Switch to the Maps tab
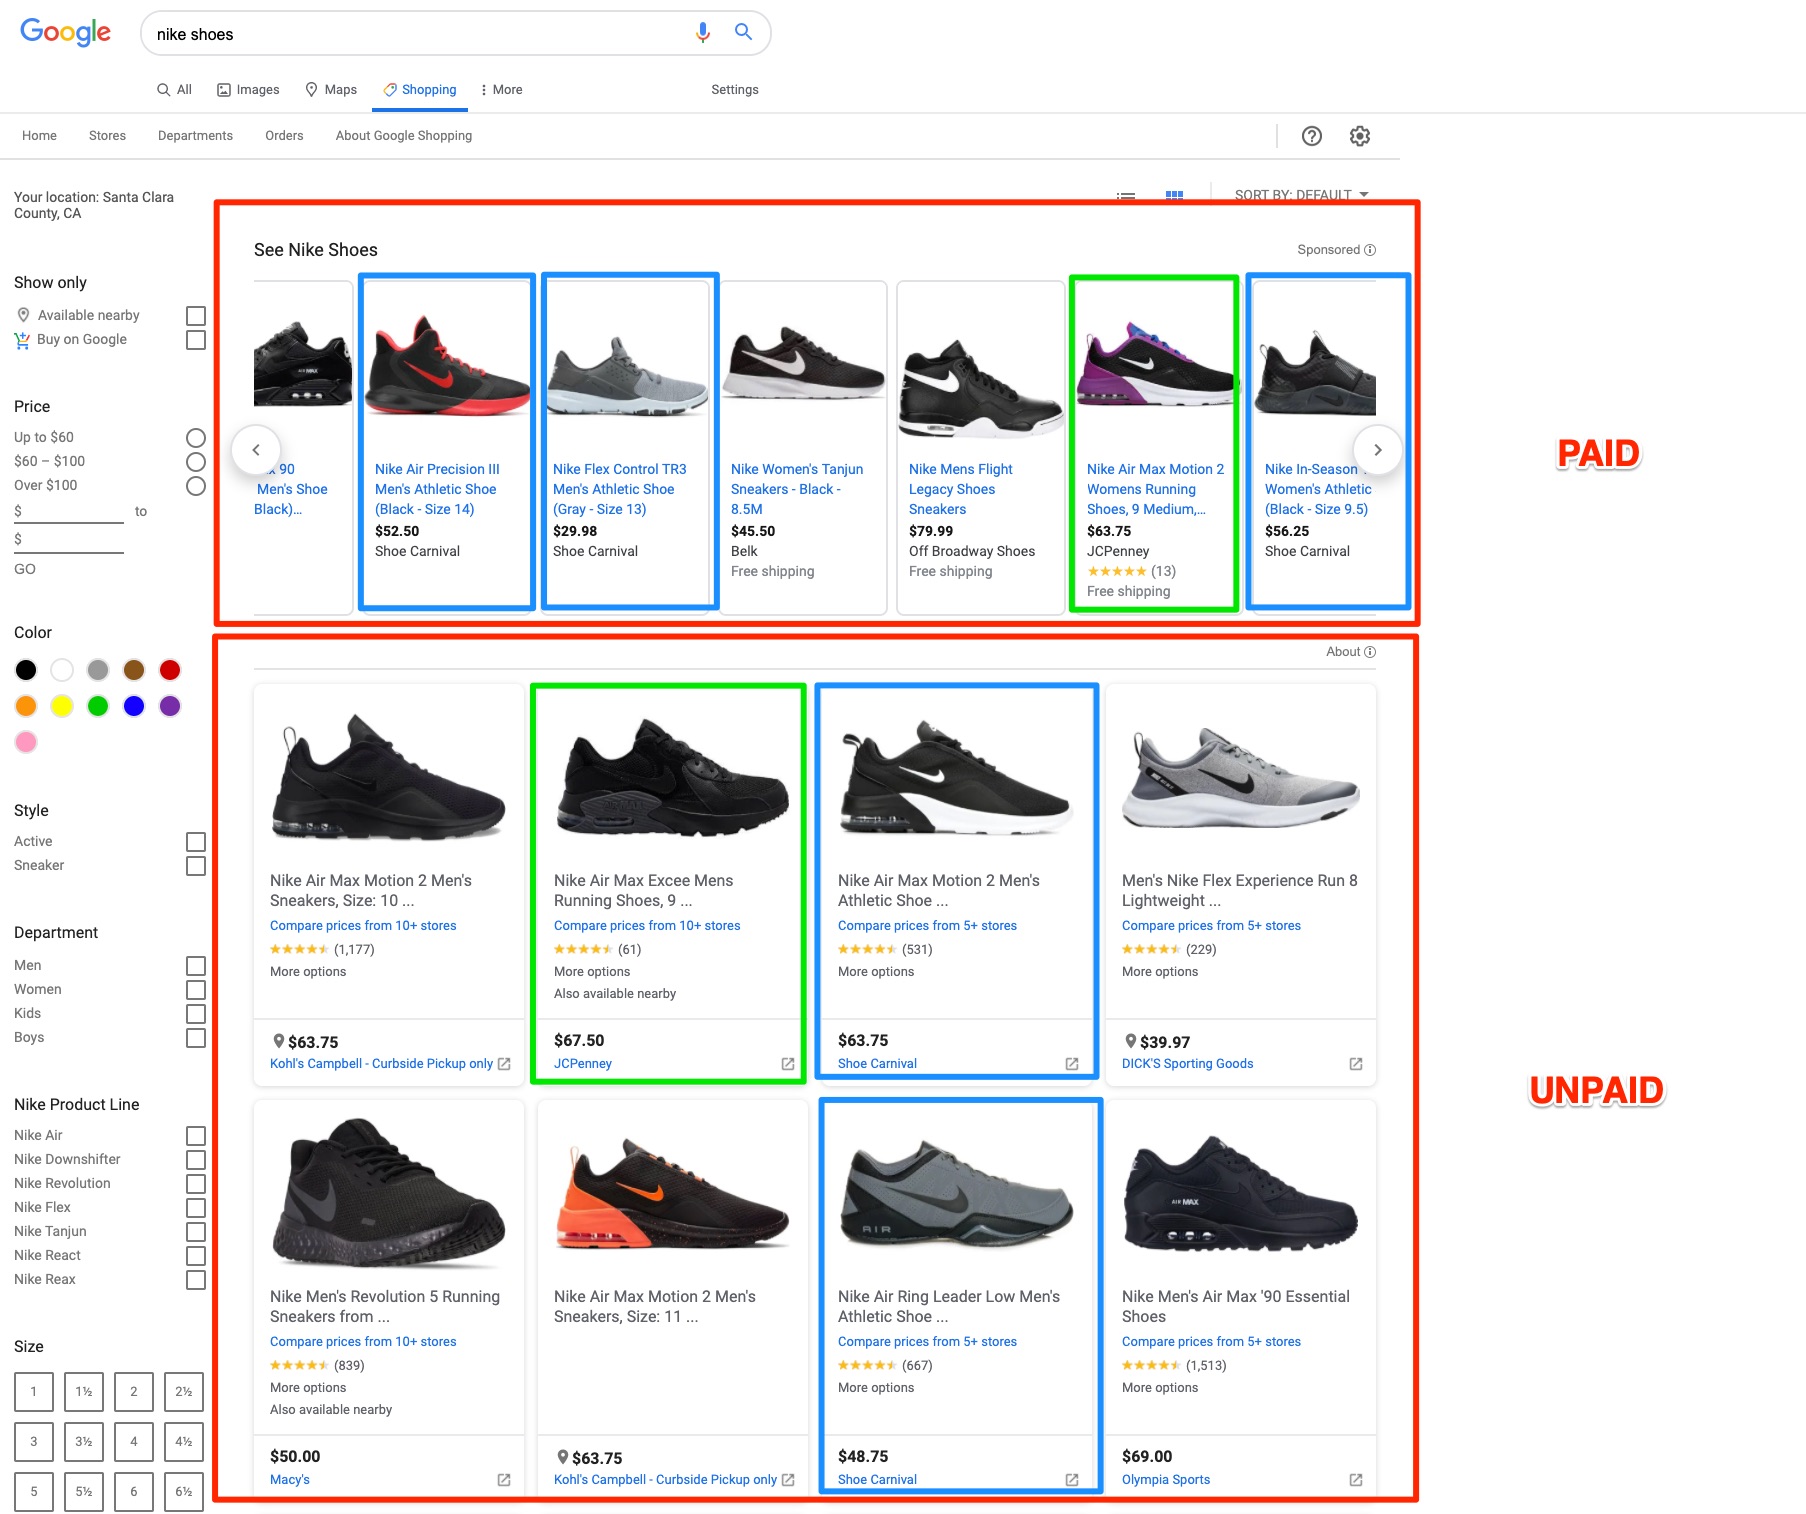The image size is (1806, 1514). click(x=331, y=90)
